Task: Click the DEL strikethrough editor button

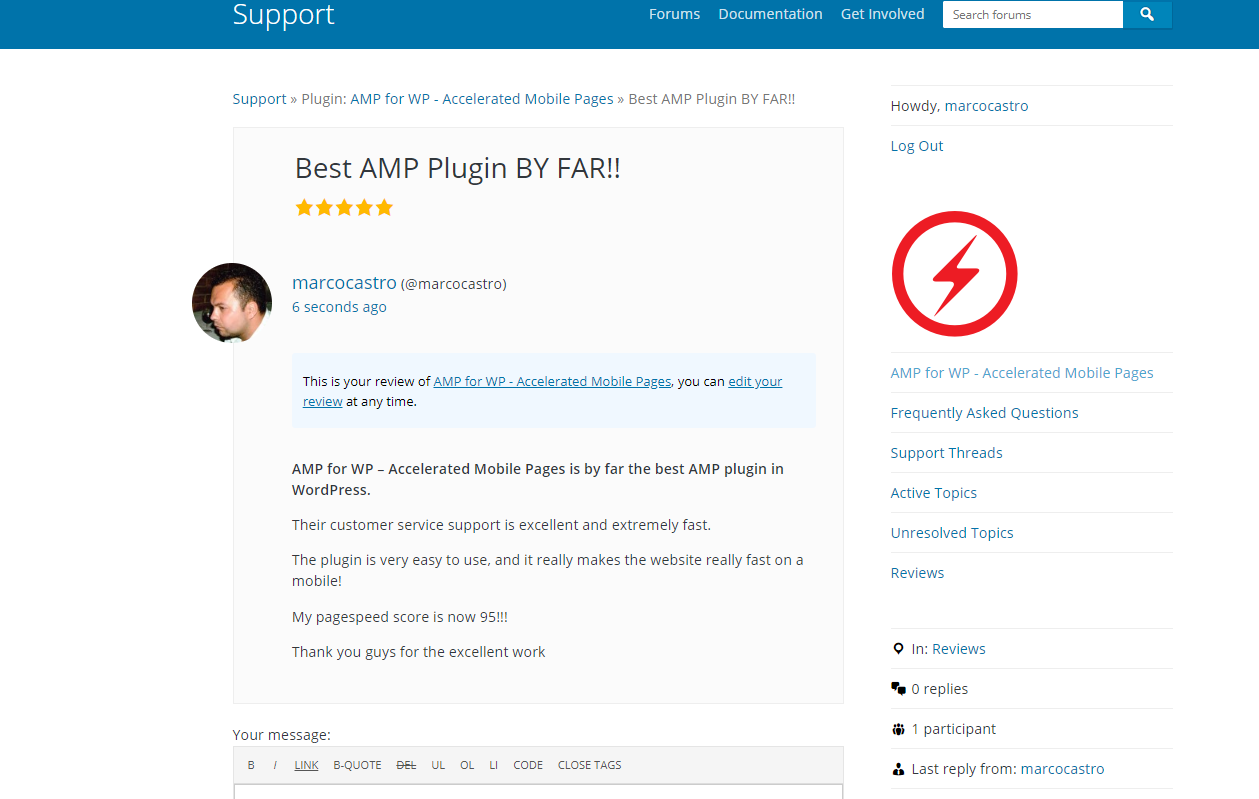Action: 406,765
